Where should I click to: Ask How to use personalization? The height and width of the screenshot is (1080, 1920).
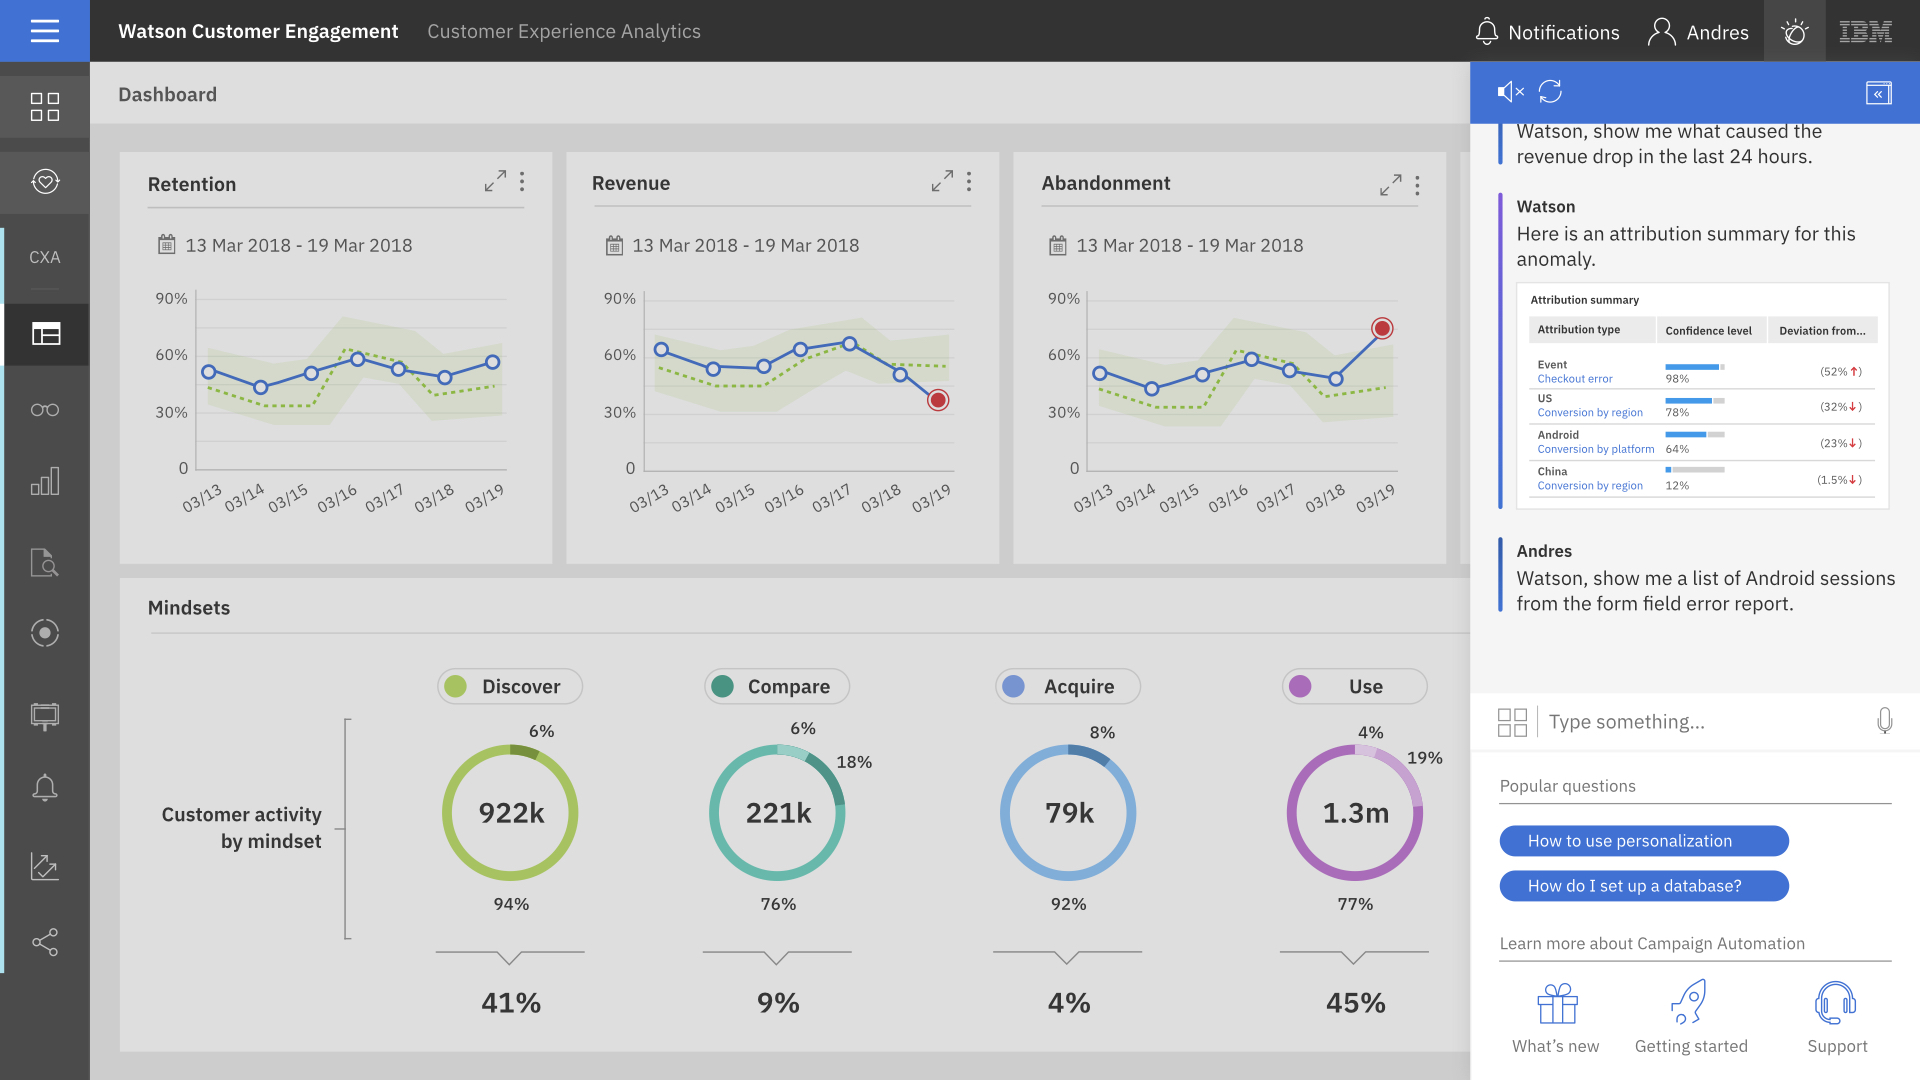pos(1644,841)
